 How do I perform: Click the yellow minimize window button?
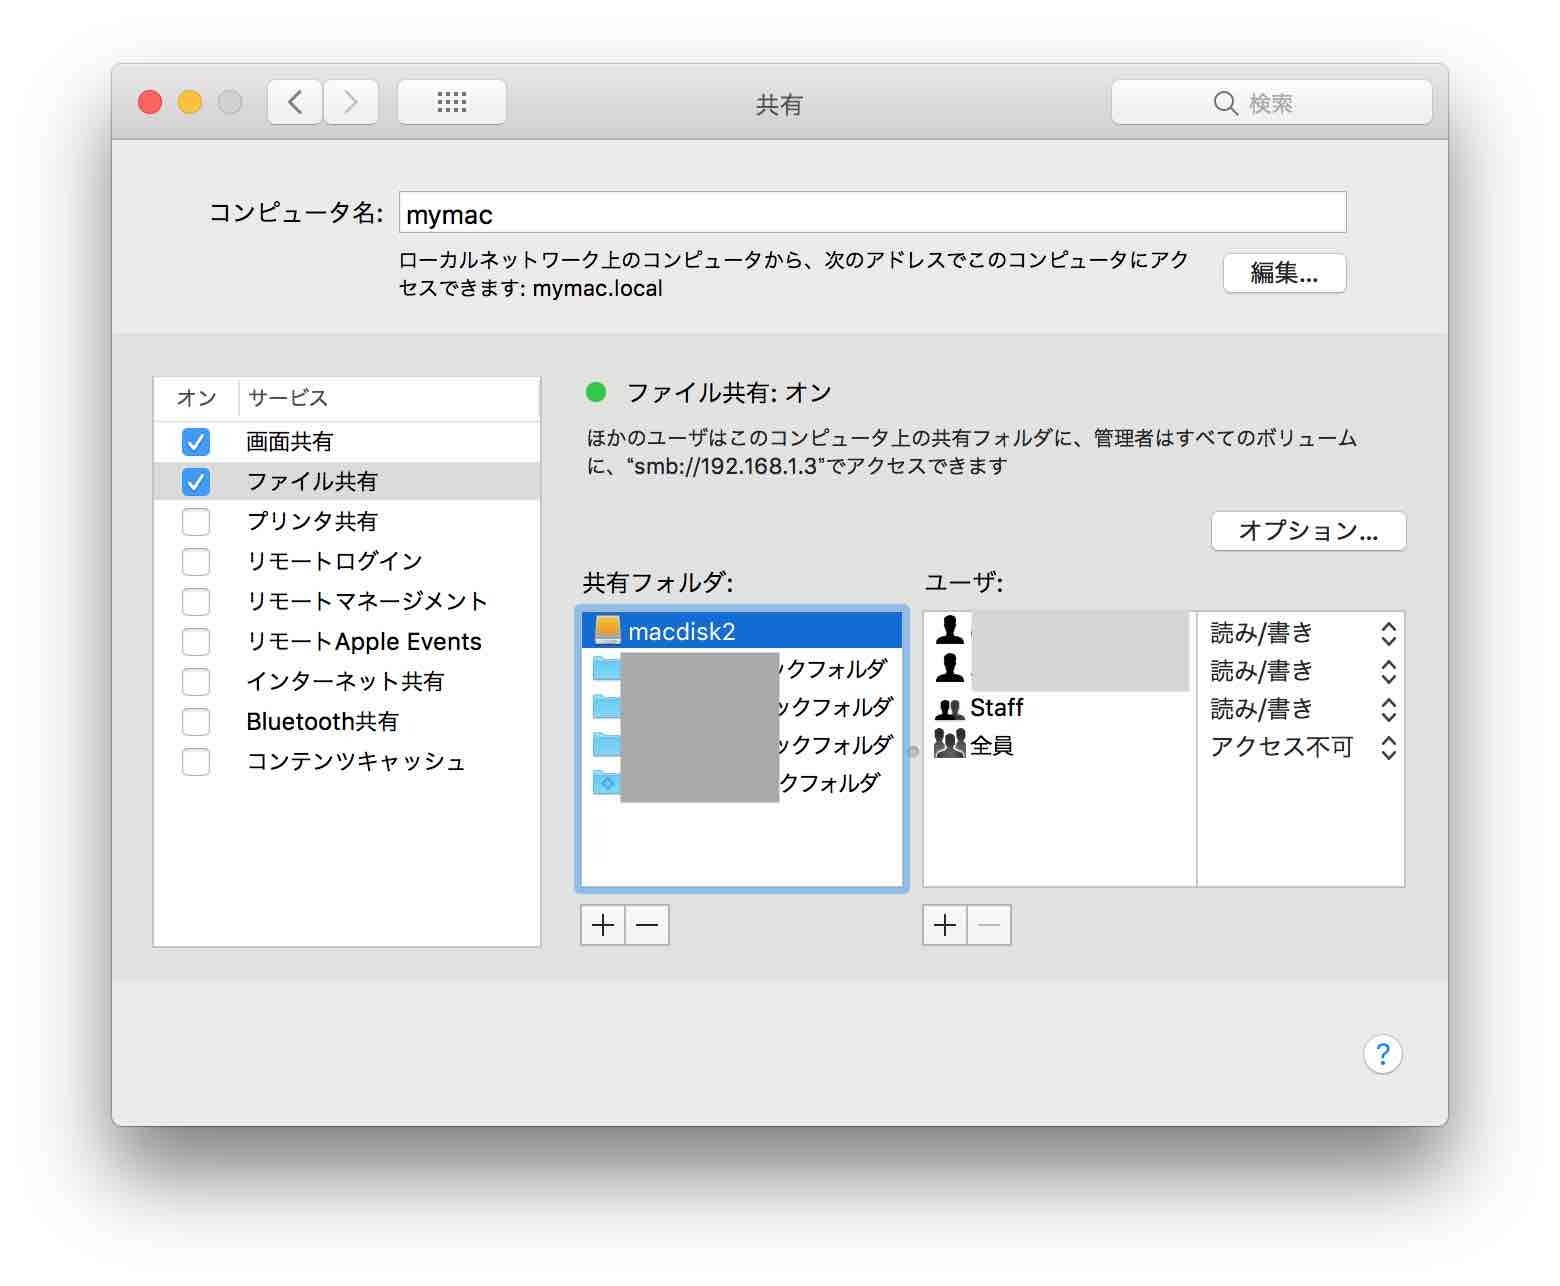coord(190,102)
